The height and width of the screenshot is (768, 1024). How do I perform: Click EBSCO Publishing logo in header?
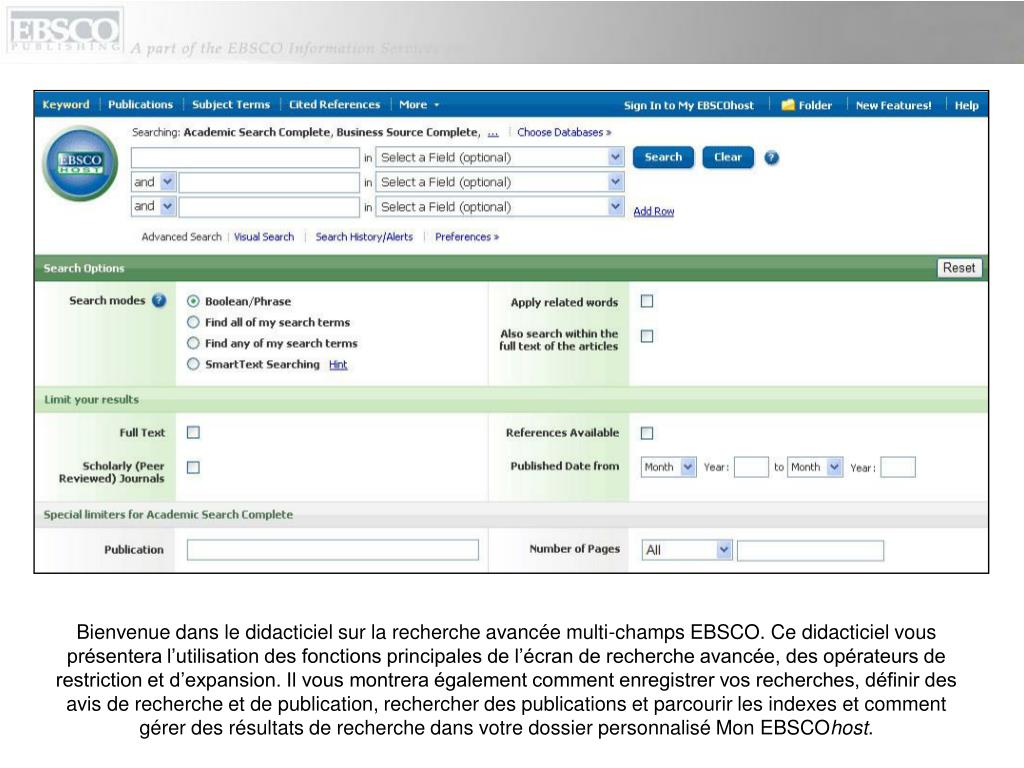click(65, 31)
